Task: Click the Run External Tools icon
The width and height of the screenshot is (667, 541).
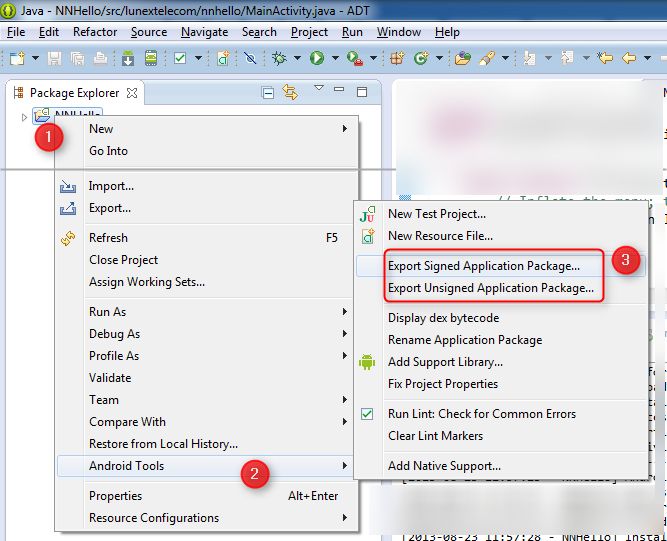Action: pyautogui.click(x=355, y=58)
